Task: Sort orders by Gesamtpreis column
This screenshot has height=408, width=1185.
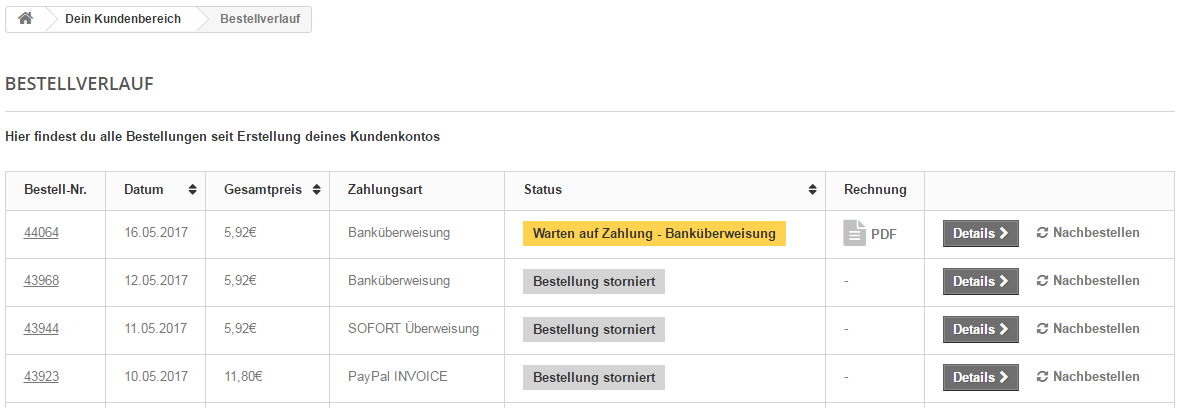Action: click(316, 190)
